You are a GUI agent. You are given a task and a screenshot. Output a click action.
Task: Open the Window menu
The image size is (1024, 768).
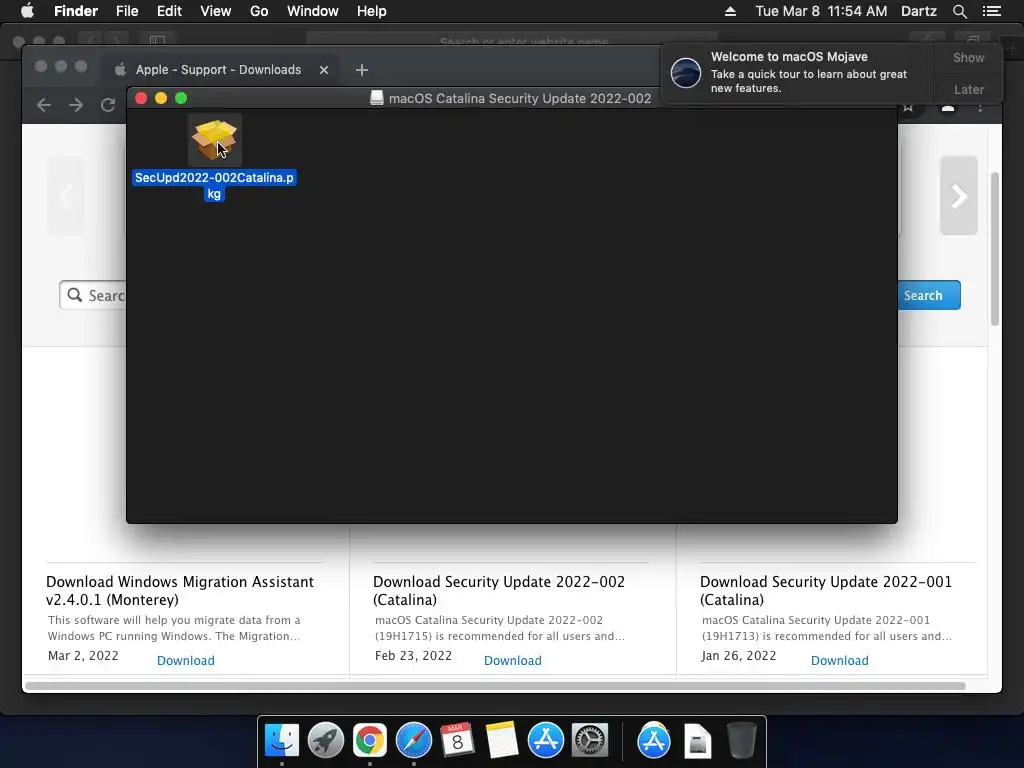(x=313, y=11)
